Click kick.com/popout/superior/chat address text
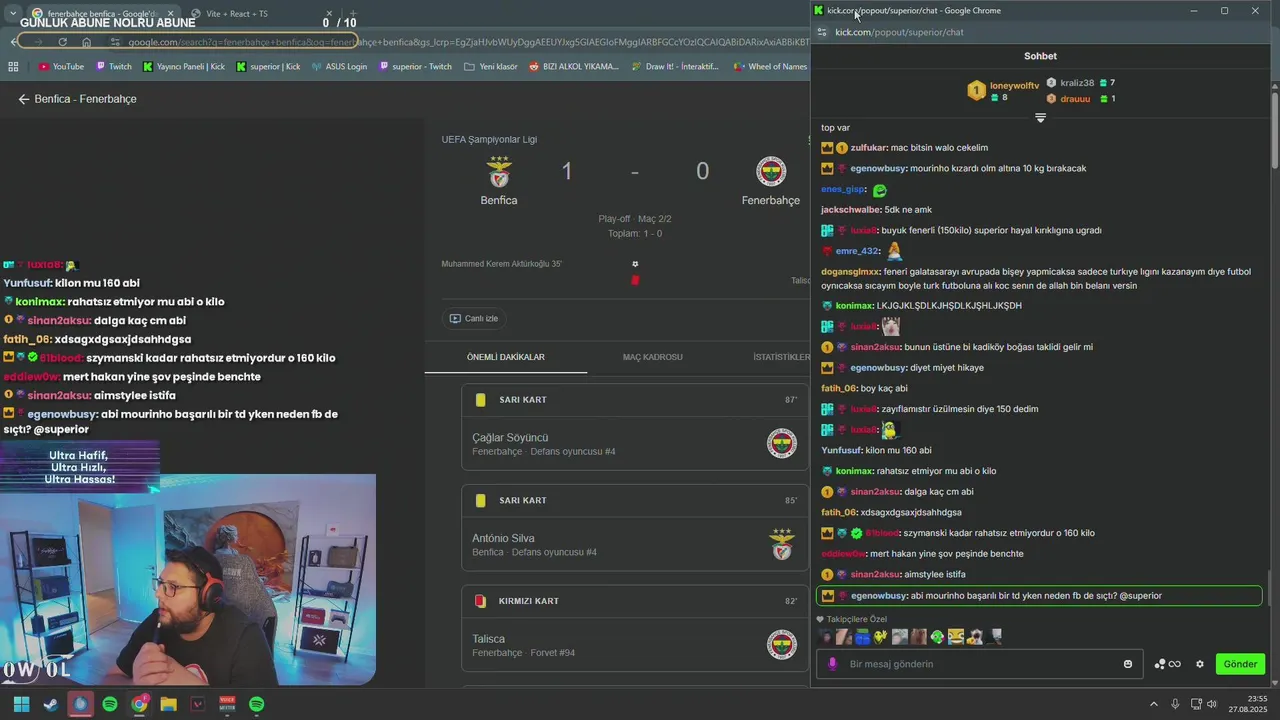This screenshot has height=720, width=1280. [x=899, y=32]
